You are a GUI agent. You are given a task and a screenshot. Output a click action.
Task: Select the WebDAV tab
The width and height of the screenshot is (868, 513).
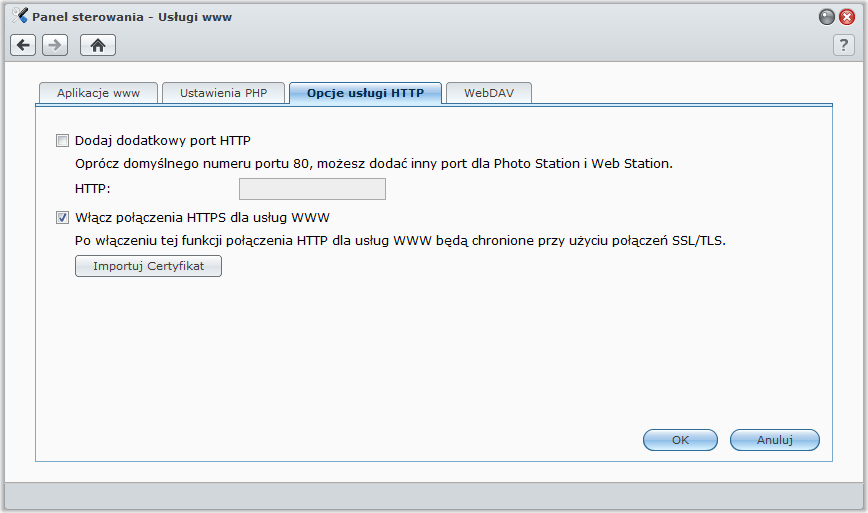[x=489, y=93]
